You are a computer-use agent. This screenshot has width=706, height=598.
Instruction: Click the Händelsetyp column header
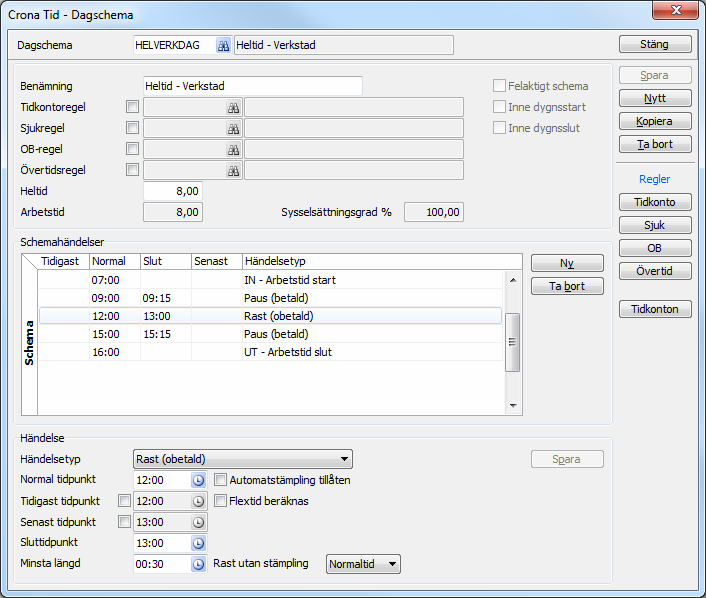tap(382, 262)
